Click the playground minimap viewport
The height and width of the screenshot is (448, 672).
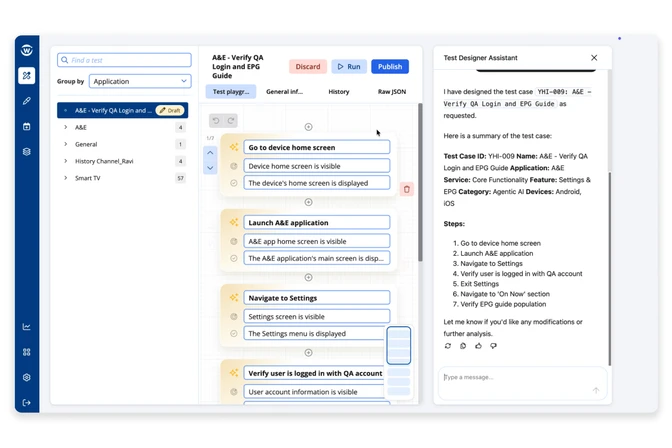pos(399,346)
